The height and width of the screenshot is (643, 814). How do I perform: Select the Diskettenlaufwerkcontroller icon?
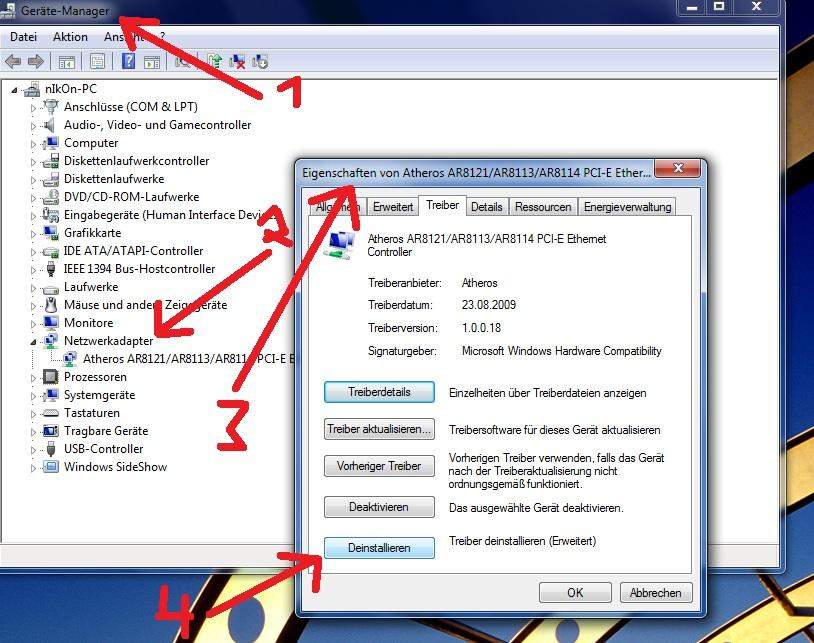click(50, 161)
